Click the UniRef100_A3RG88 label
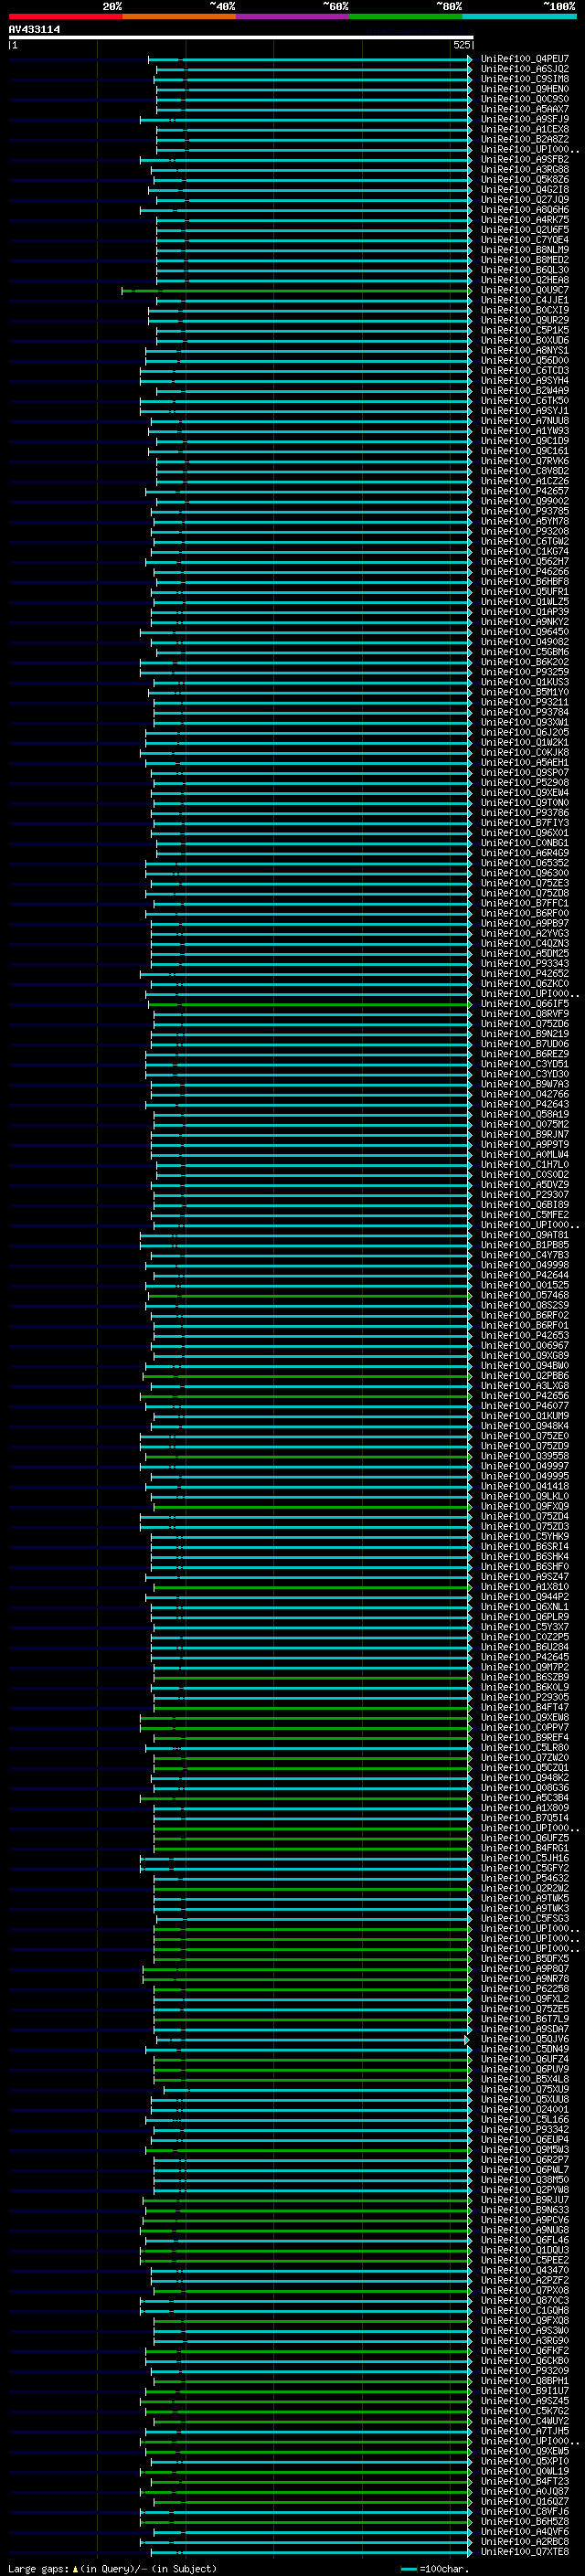This screenshot has width=585, height=2576. click(x=525, y=170)
